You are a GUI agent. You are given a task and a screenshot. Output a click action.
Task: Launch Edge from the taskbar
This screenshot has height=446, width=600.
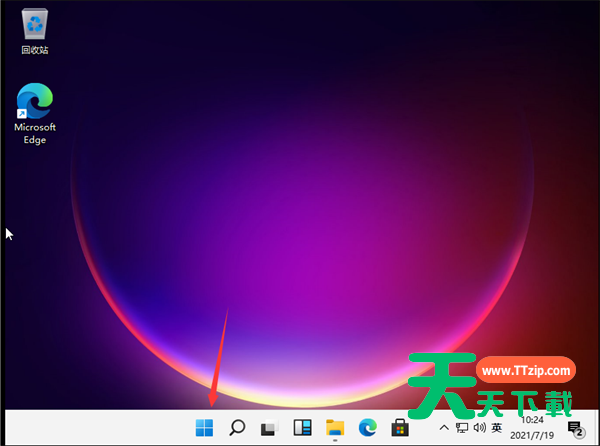367,428
